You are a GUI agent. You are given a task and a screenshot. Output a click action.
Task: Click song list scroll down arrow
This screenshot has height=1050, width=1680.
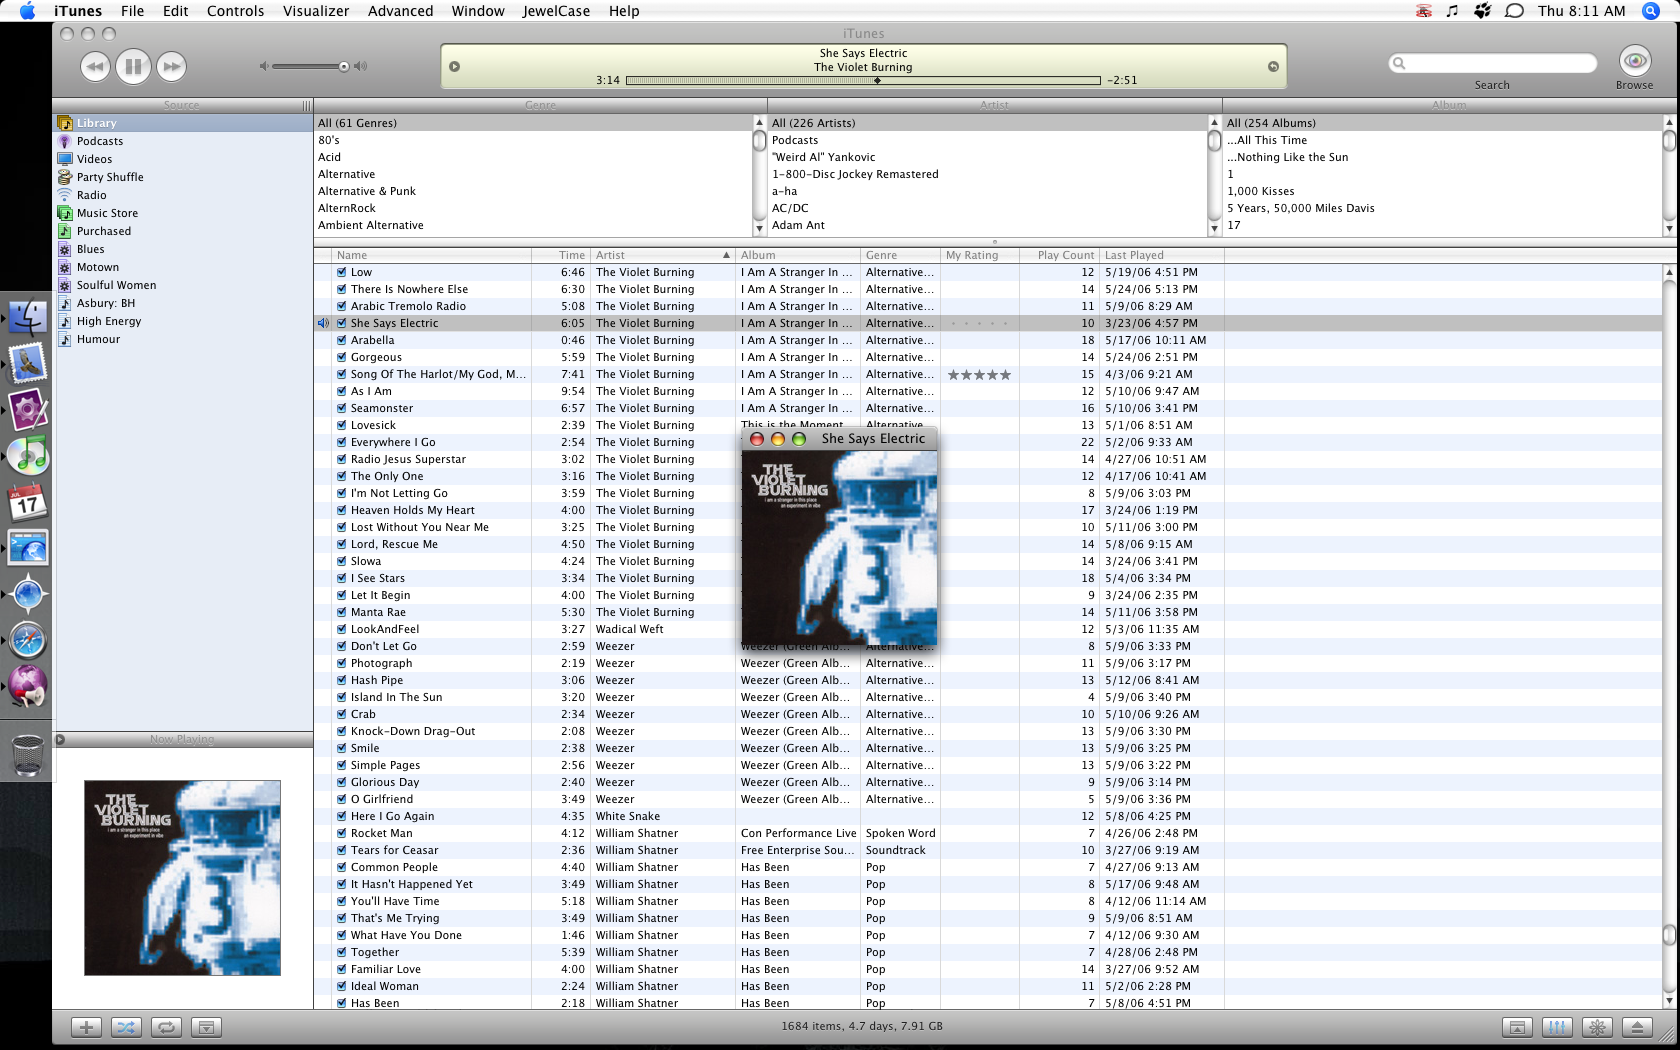1669,1001
